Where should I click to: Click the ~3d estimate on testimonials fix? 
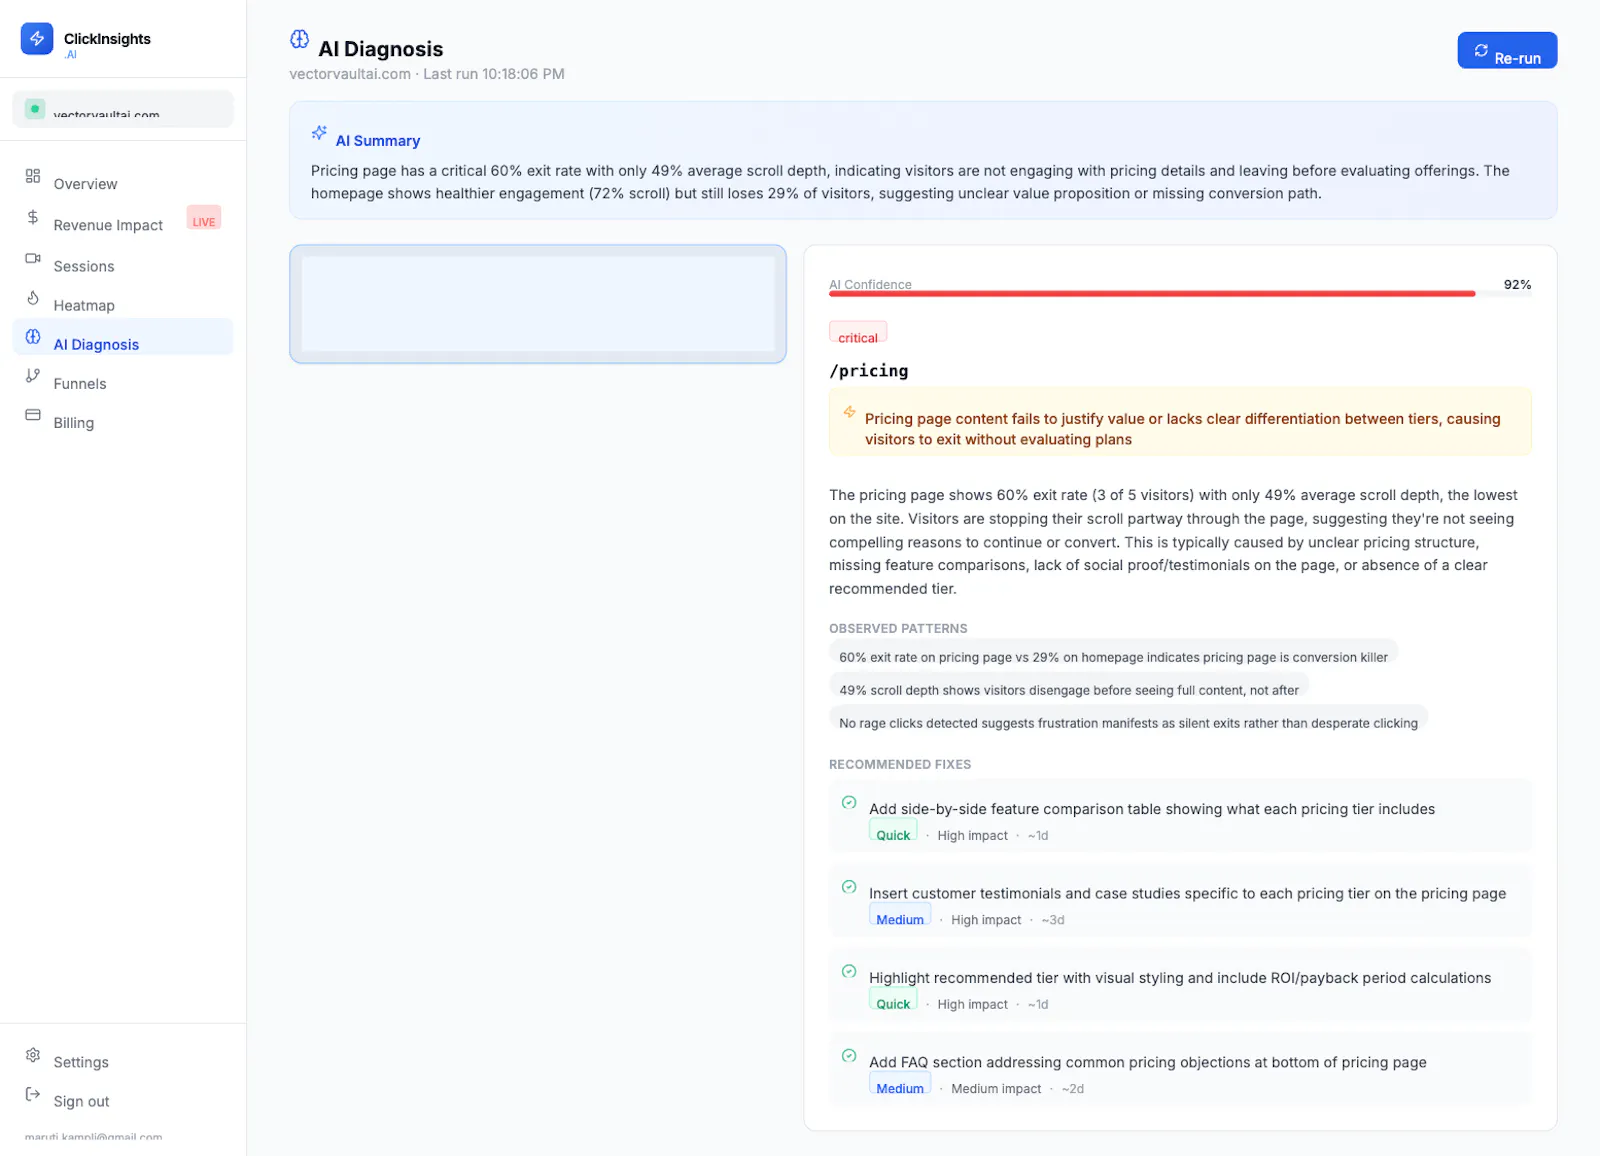[1053, 920]
